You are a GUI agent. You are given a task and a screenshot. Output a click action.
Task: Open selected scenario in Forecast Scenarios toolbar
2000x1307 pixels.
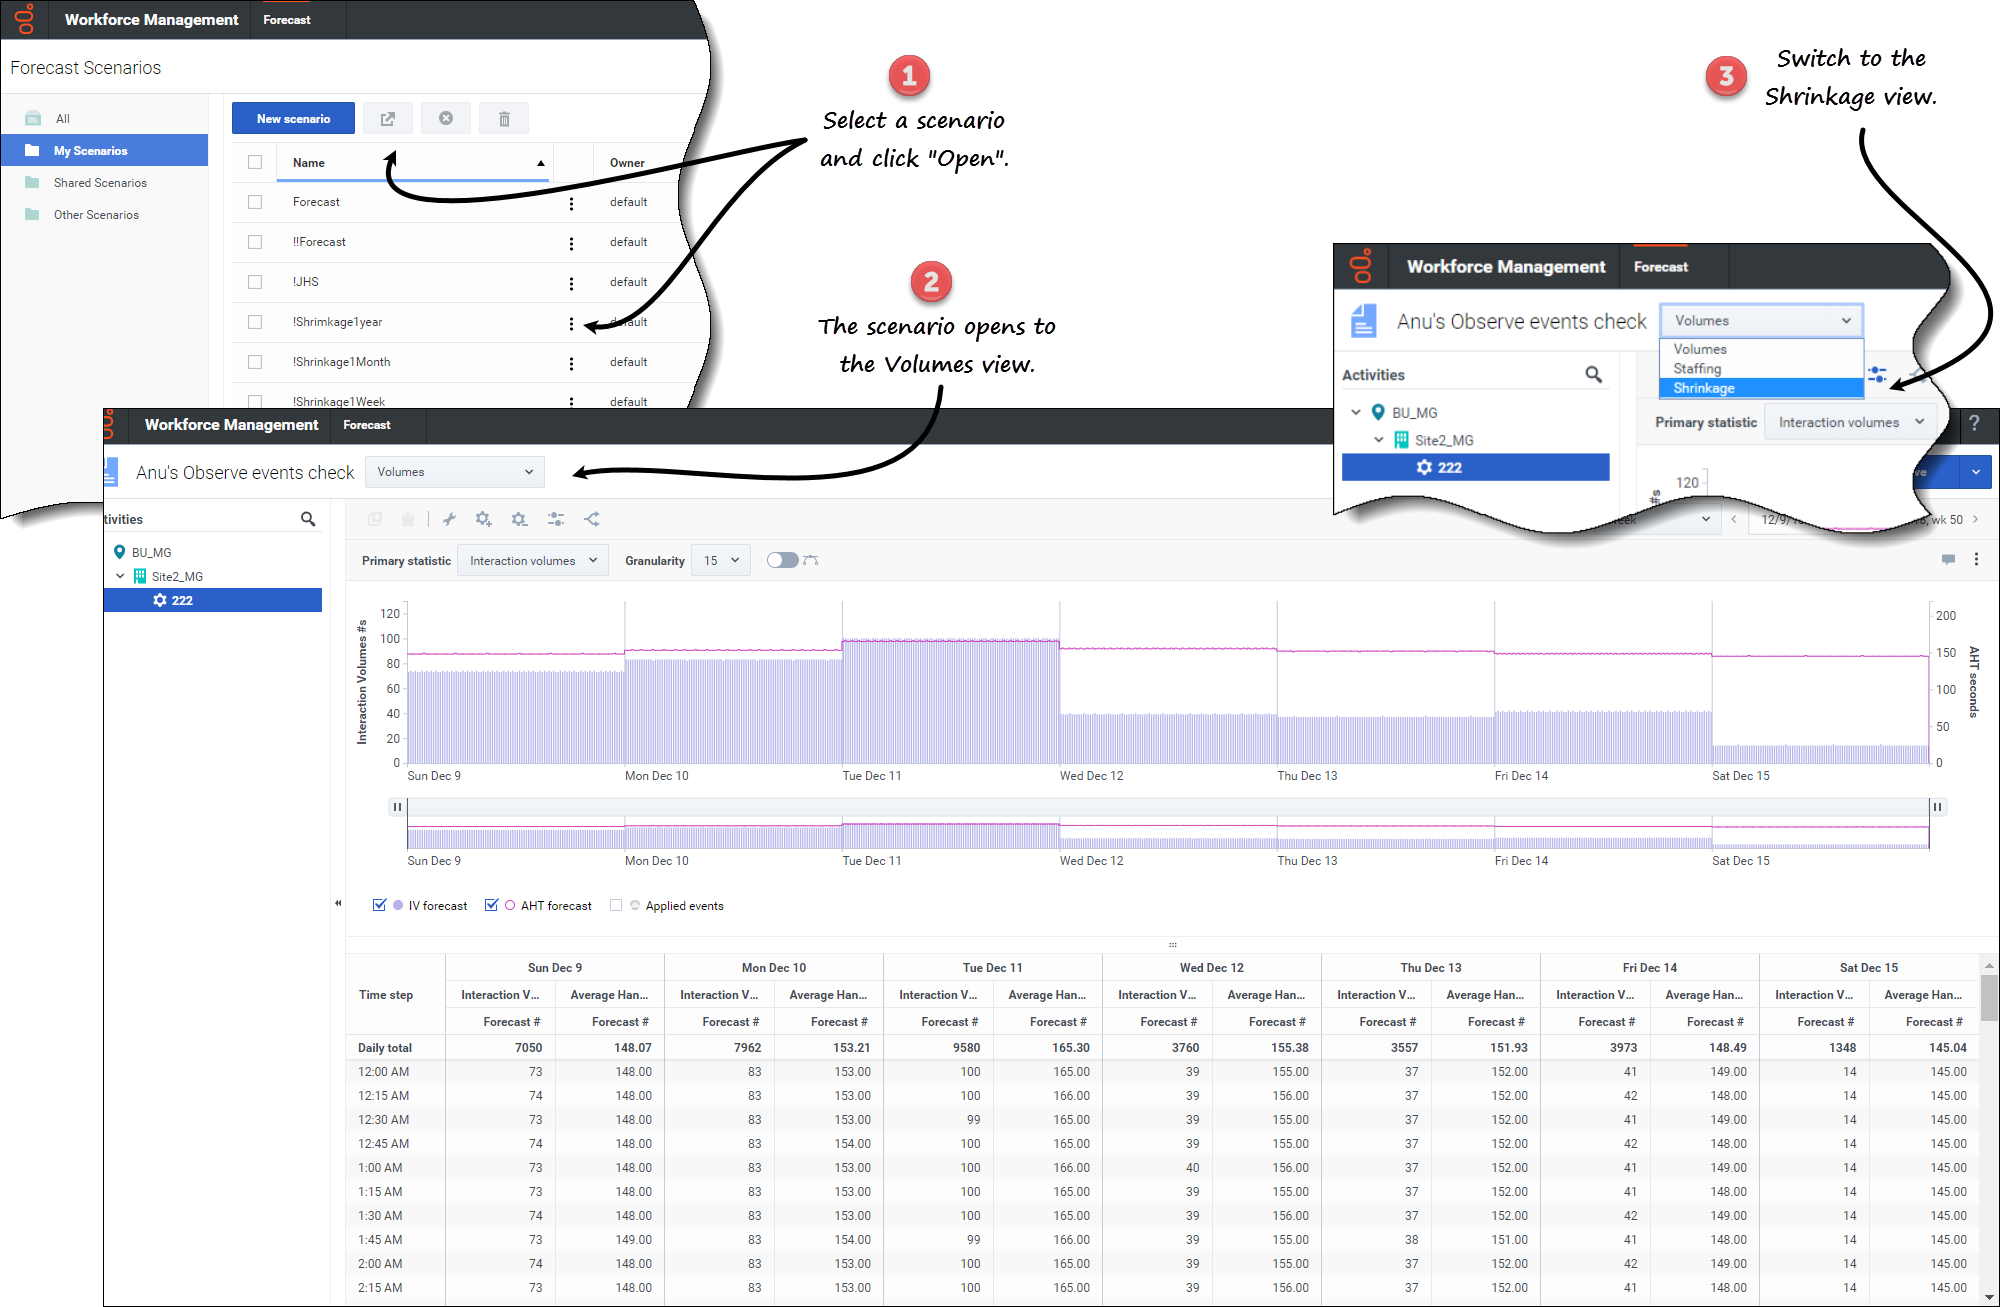[388, 118]
